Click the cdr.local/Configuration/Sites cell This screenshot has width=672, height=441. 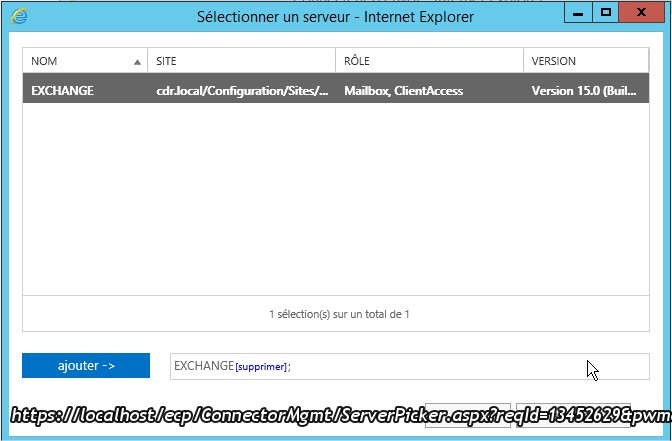click(x=242, y=91)
